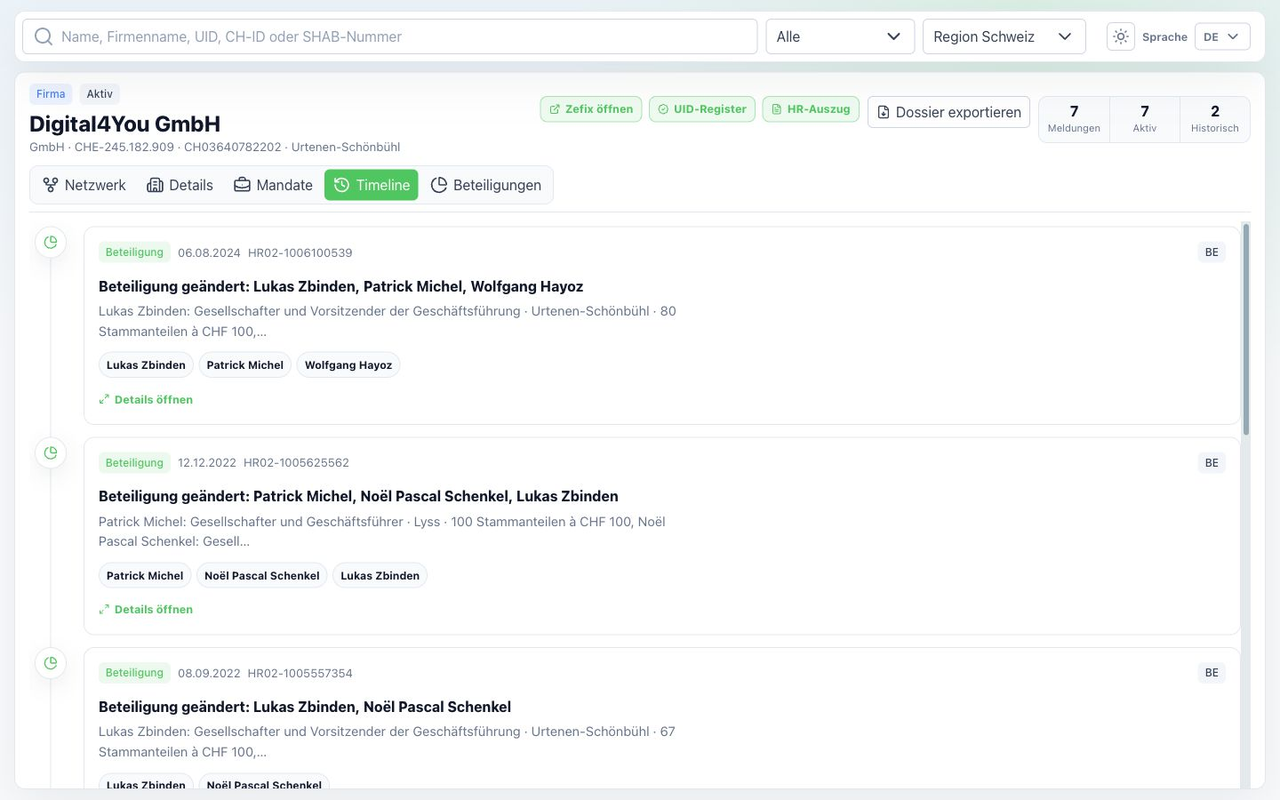Open the DE language dropdown

click(x=1222, y=37)
